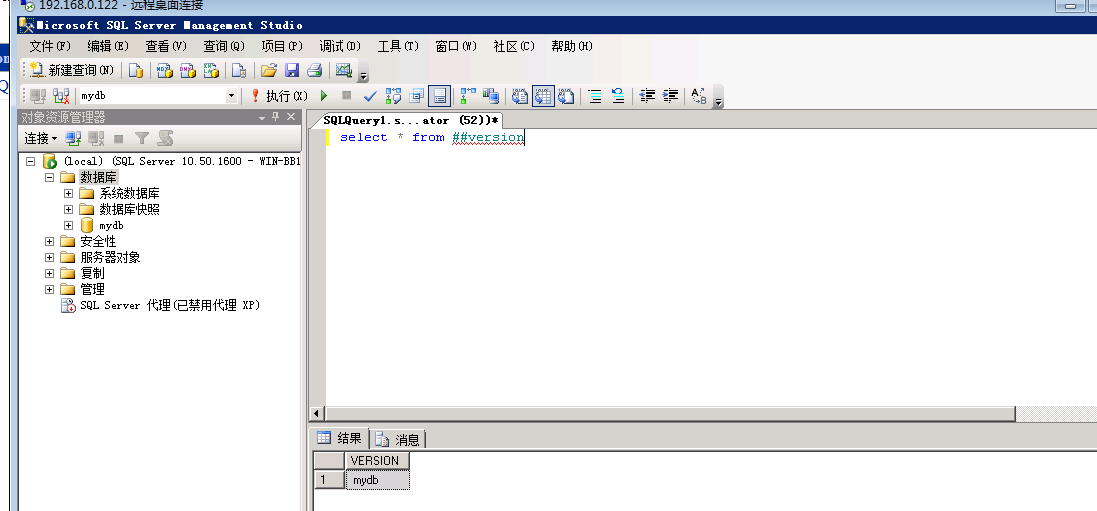The image size is (1097, 511).
Task: Collapse the (local) server node
Action: 30,161
